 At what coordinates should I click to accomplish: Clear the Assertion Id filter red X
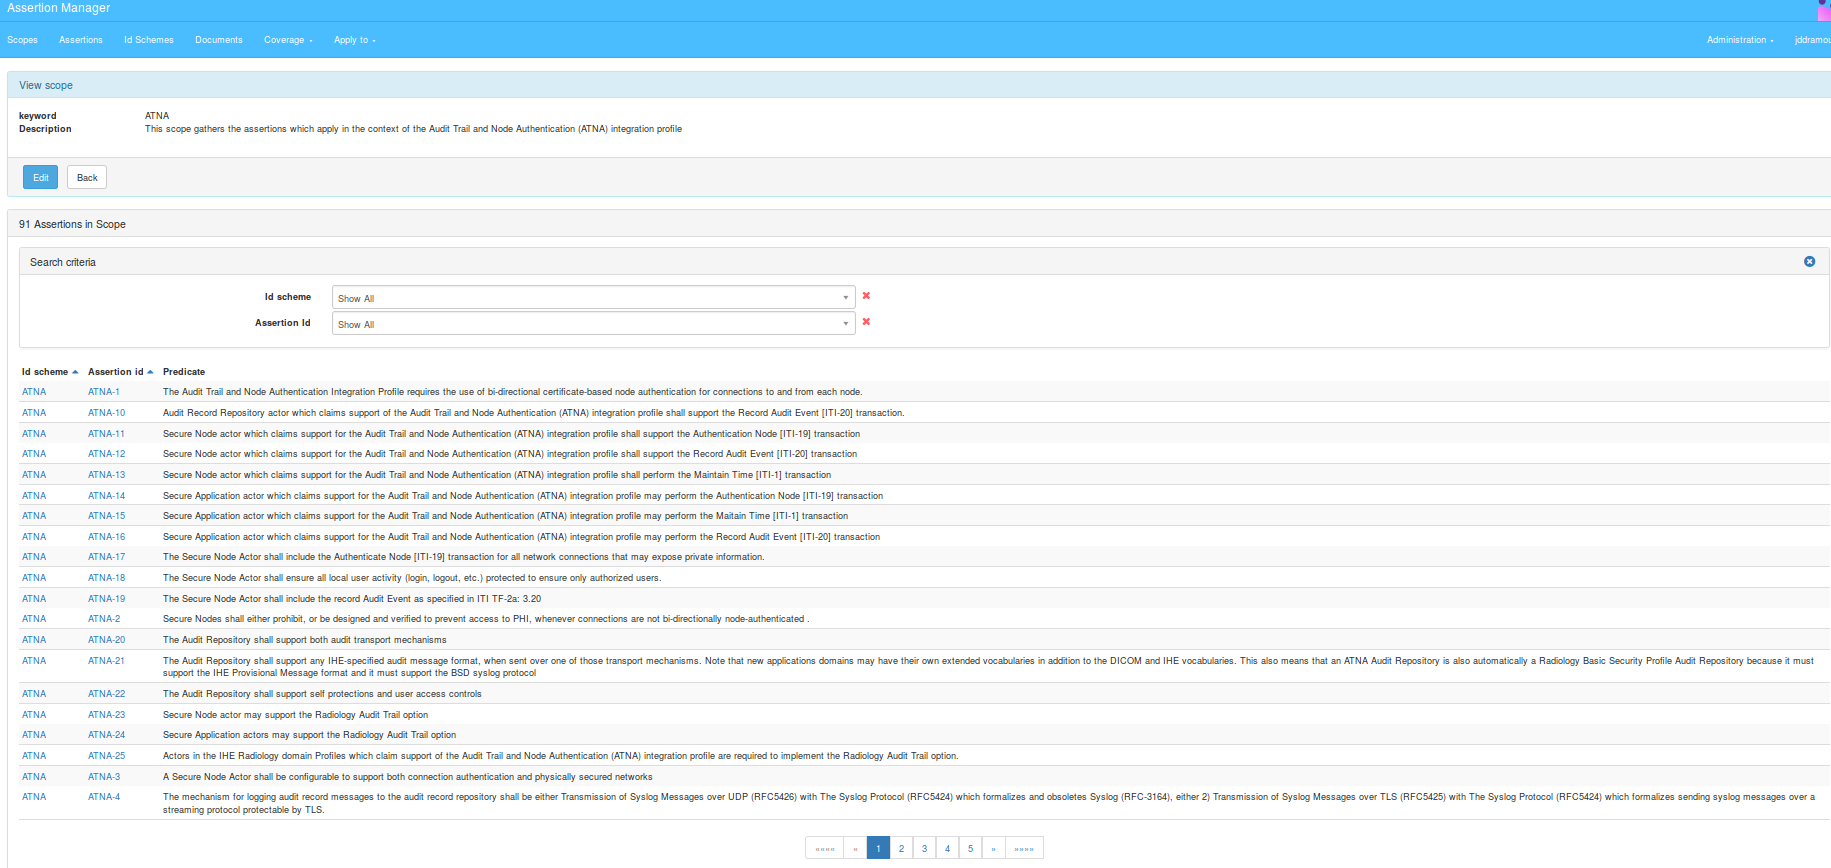tap(866, 322)
